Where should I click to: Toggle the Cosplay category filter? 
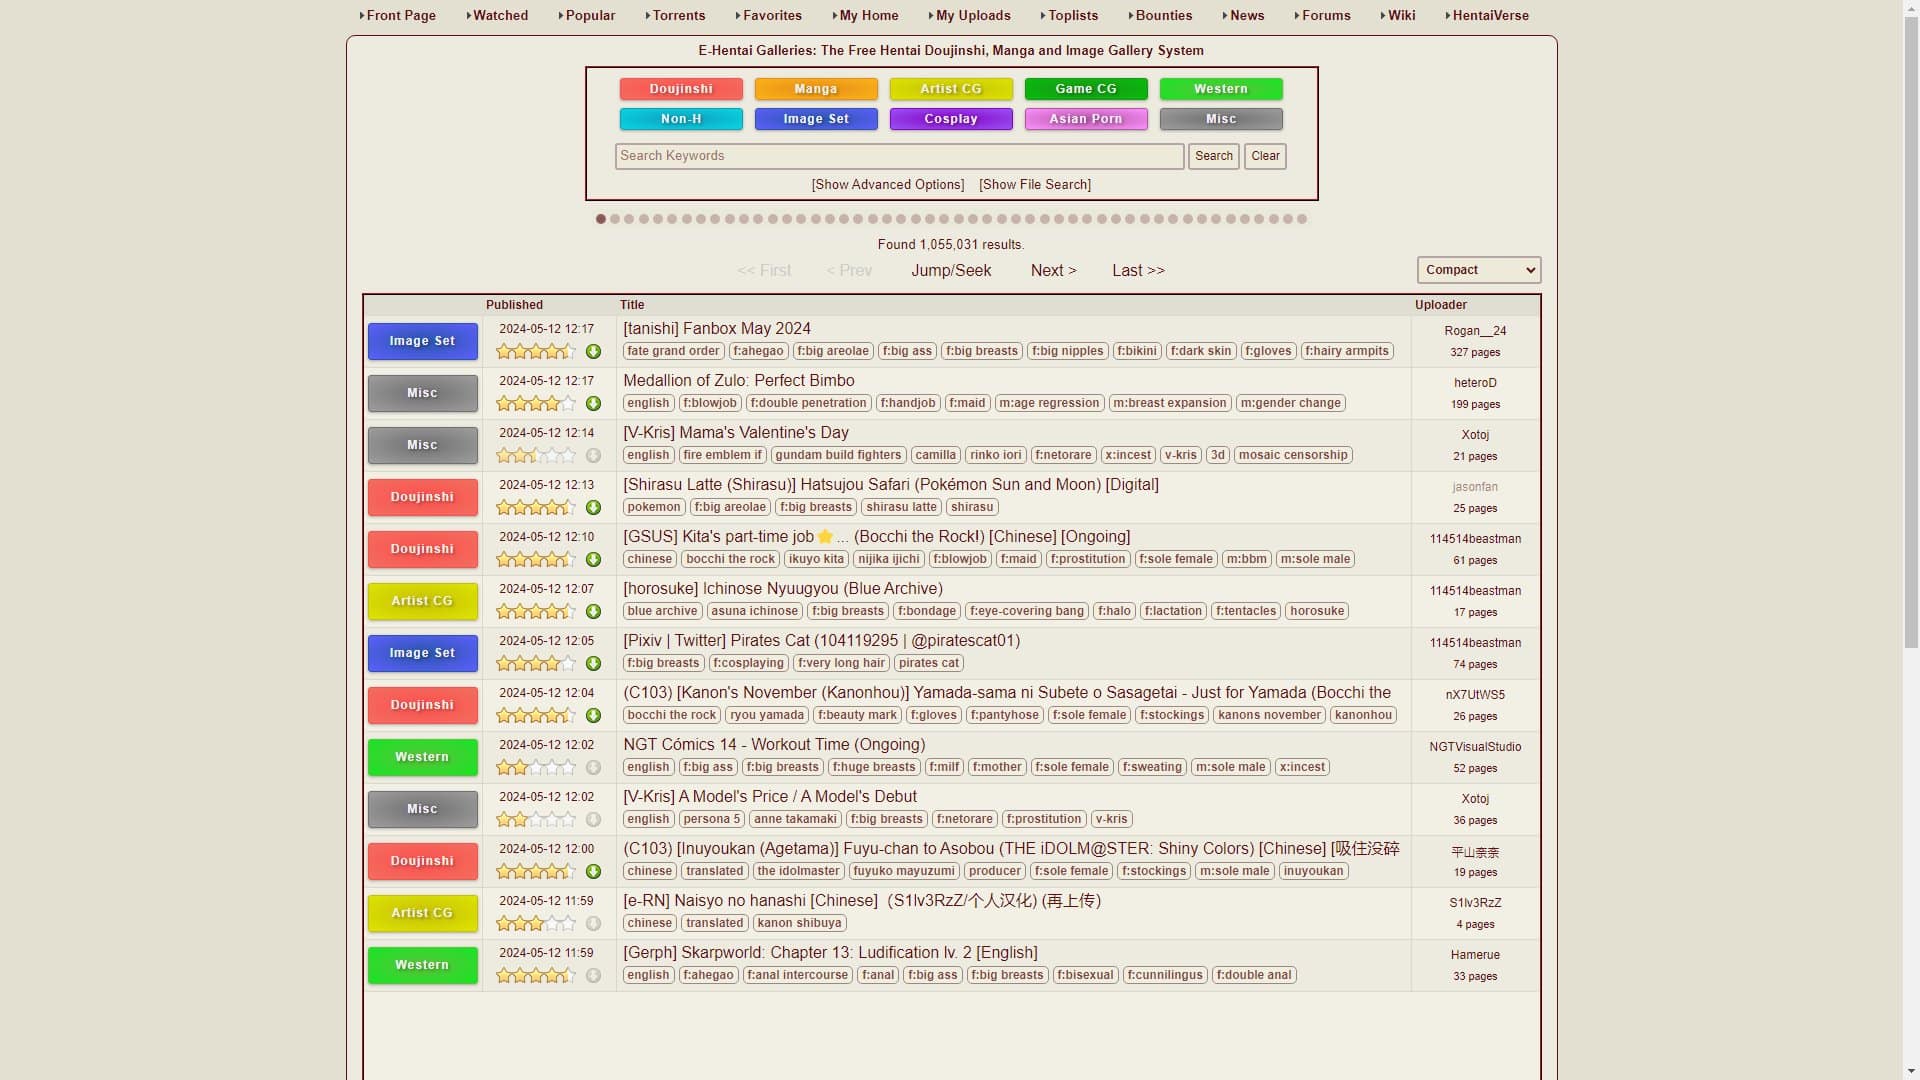951,119
